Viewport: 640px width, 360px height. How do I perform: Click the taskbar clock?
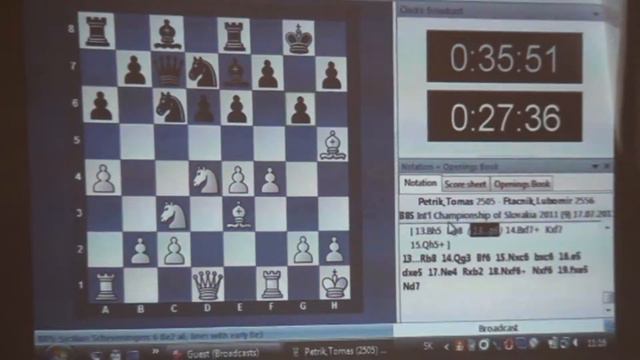pyautogui.click(x=596, y=344)
